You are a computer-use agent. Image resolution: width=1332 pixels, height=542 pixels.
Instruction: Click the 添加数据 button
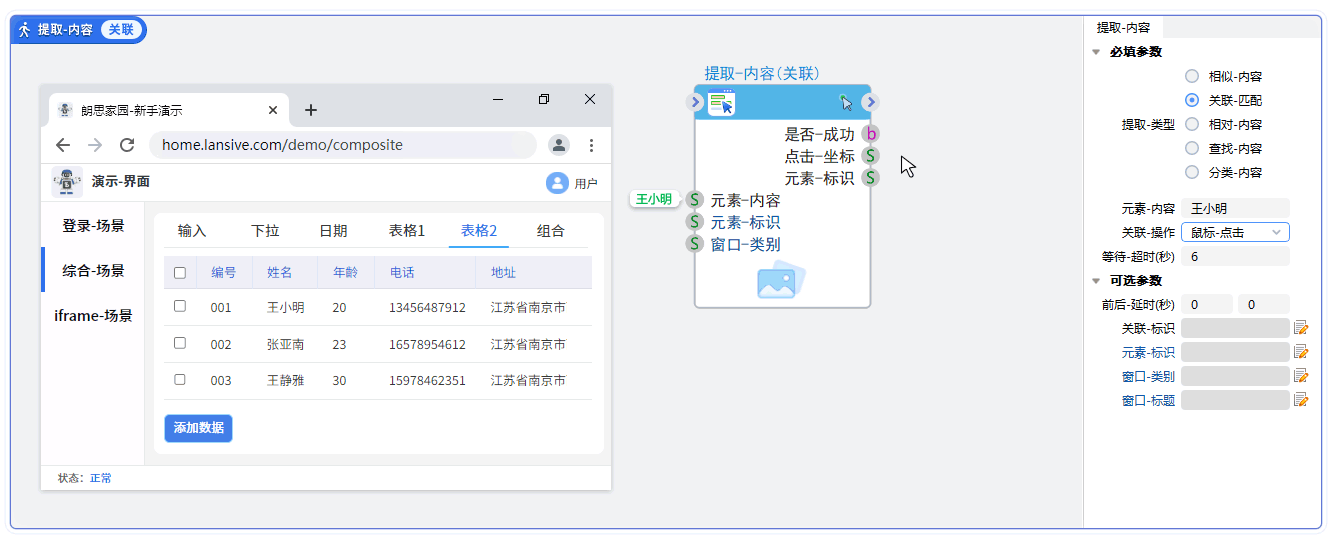198,428
